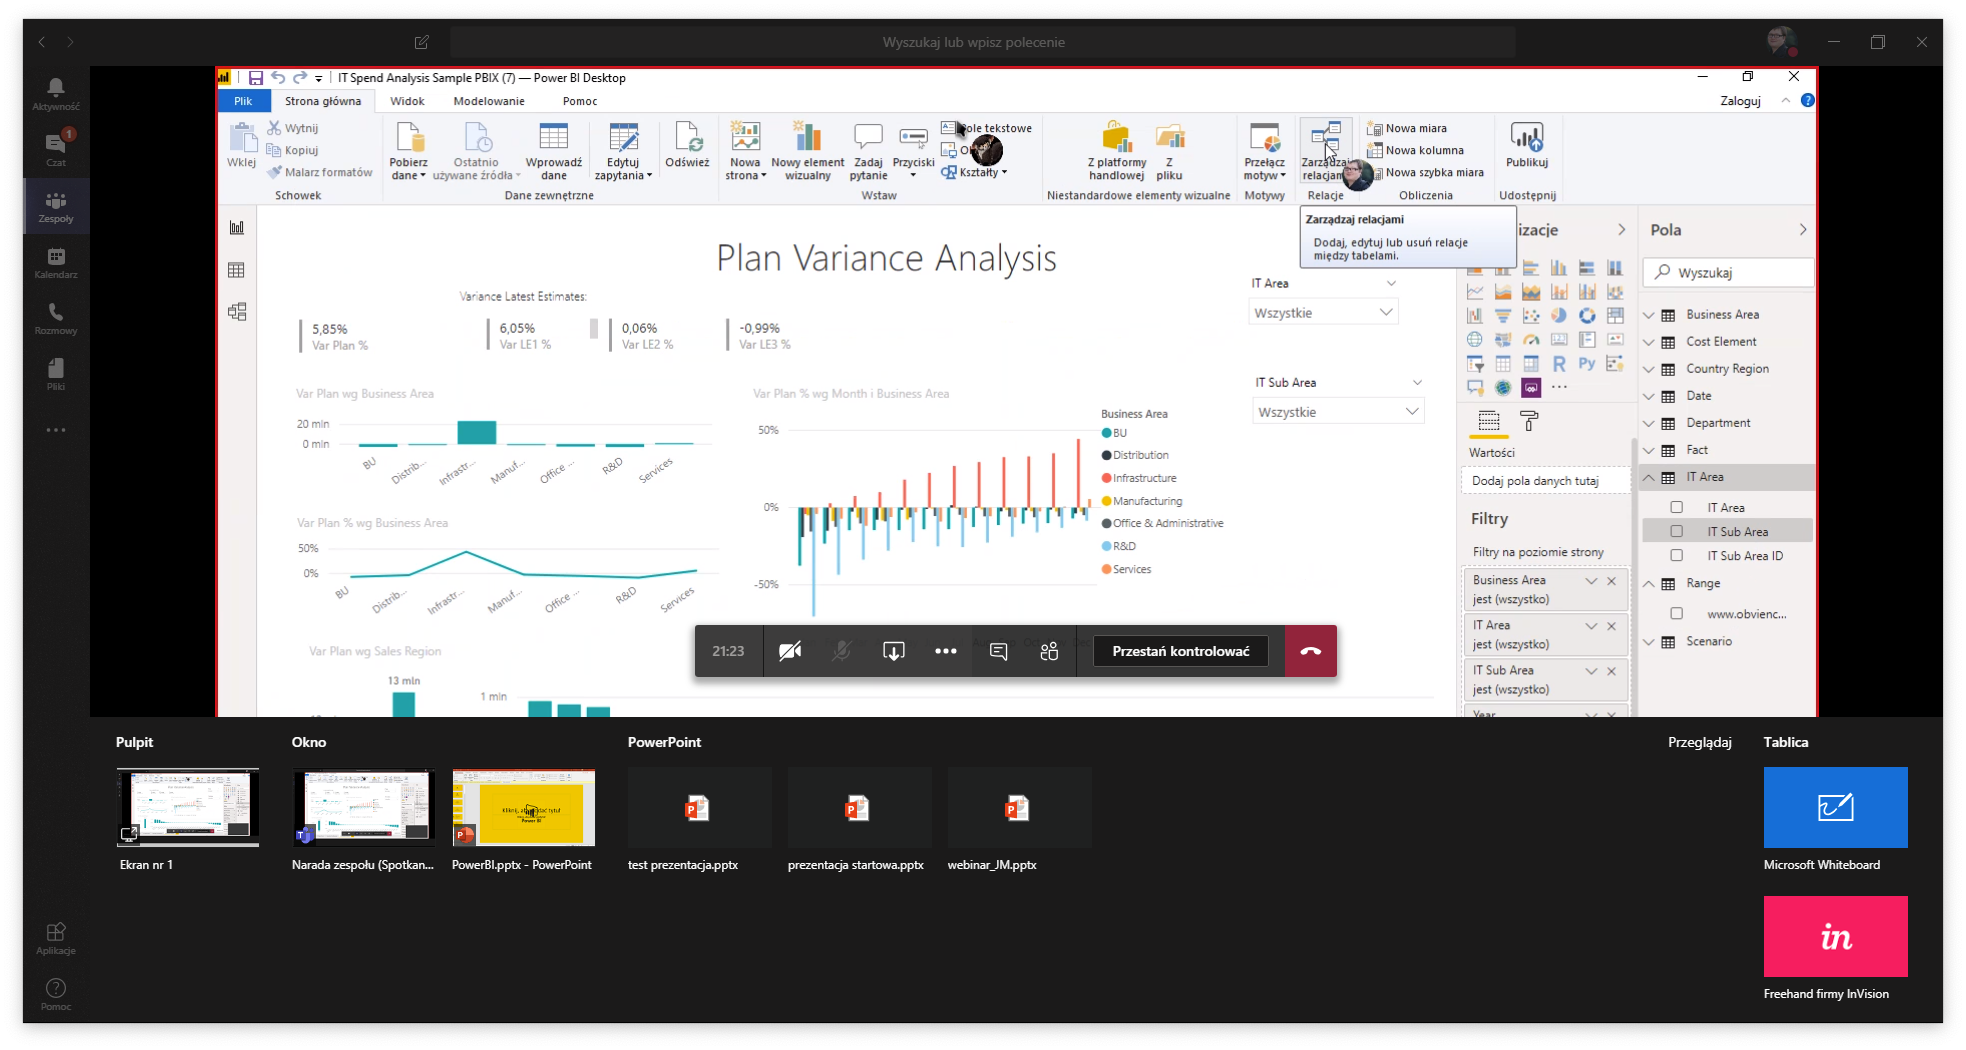
Task: Show participants in the meeting bar
Action: click(1049, 651)
